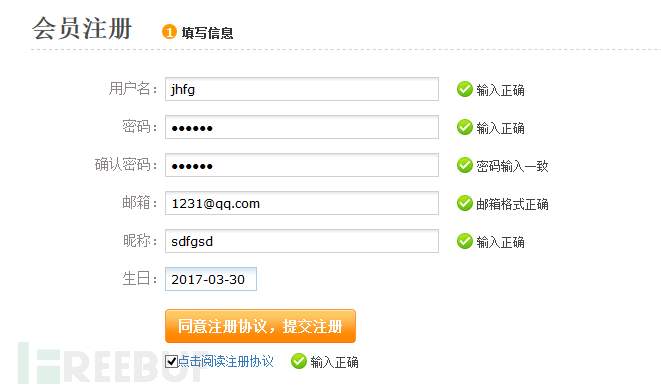Click the 昵称 field containing sdfgsd
Screen dimensions: 661x391
[x=302, y=241]
